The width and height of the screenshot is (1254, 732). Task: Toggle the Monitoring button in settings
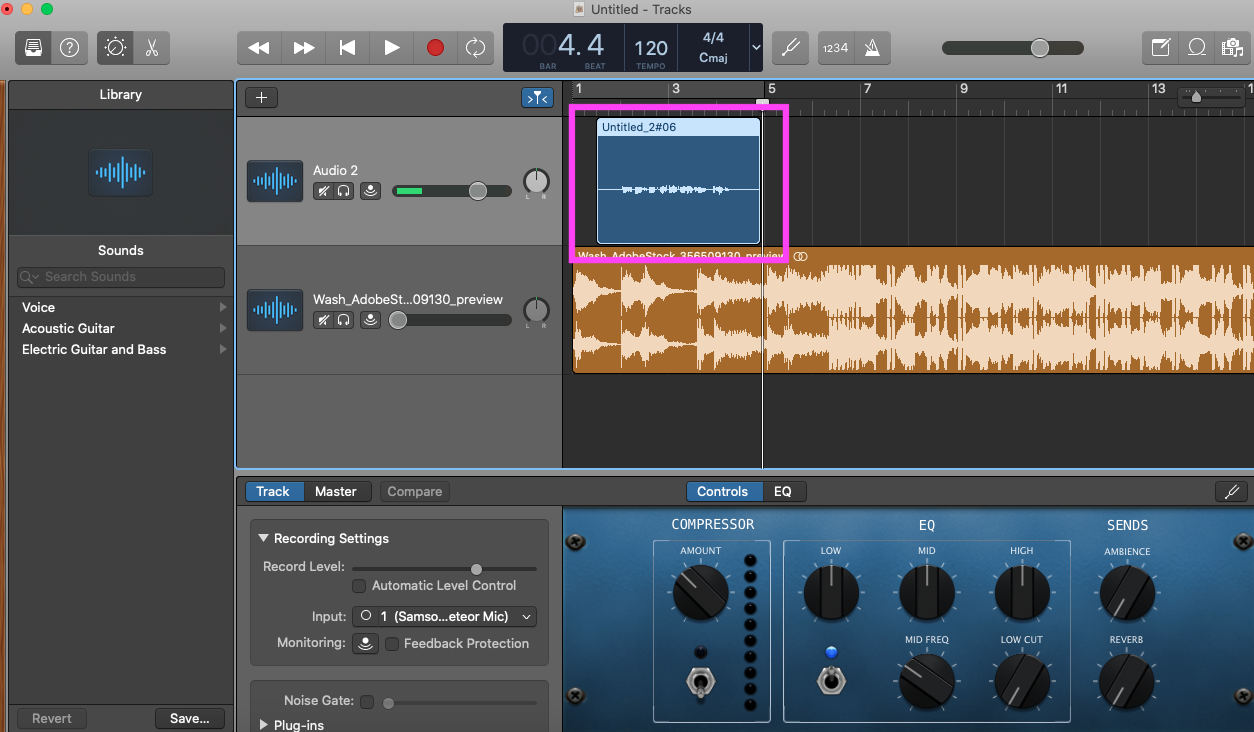click(365, 643)
